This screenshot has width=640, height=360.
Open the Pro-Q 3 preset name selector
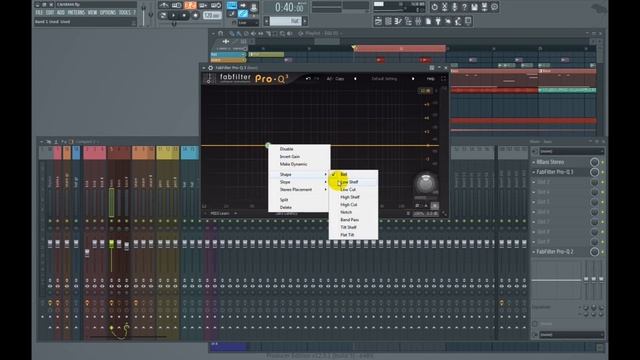click(384, 79)
